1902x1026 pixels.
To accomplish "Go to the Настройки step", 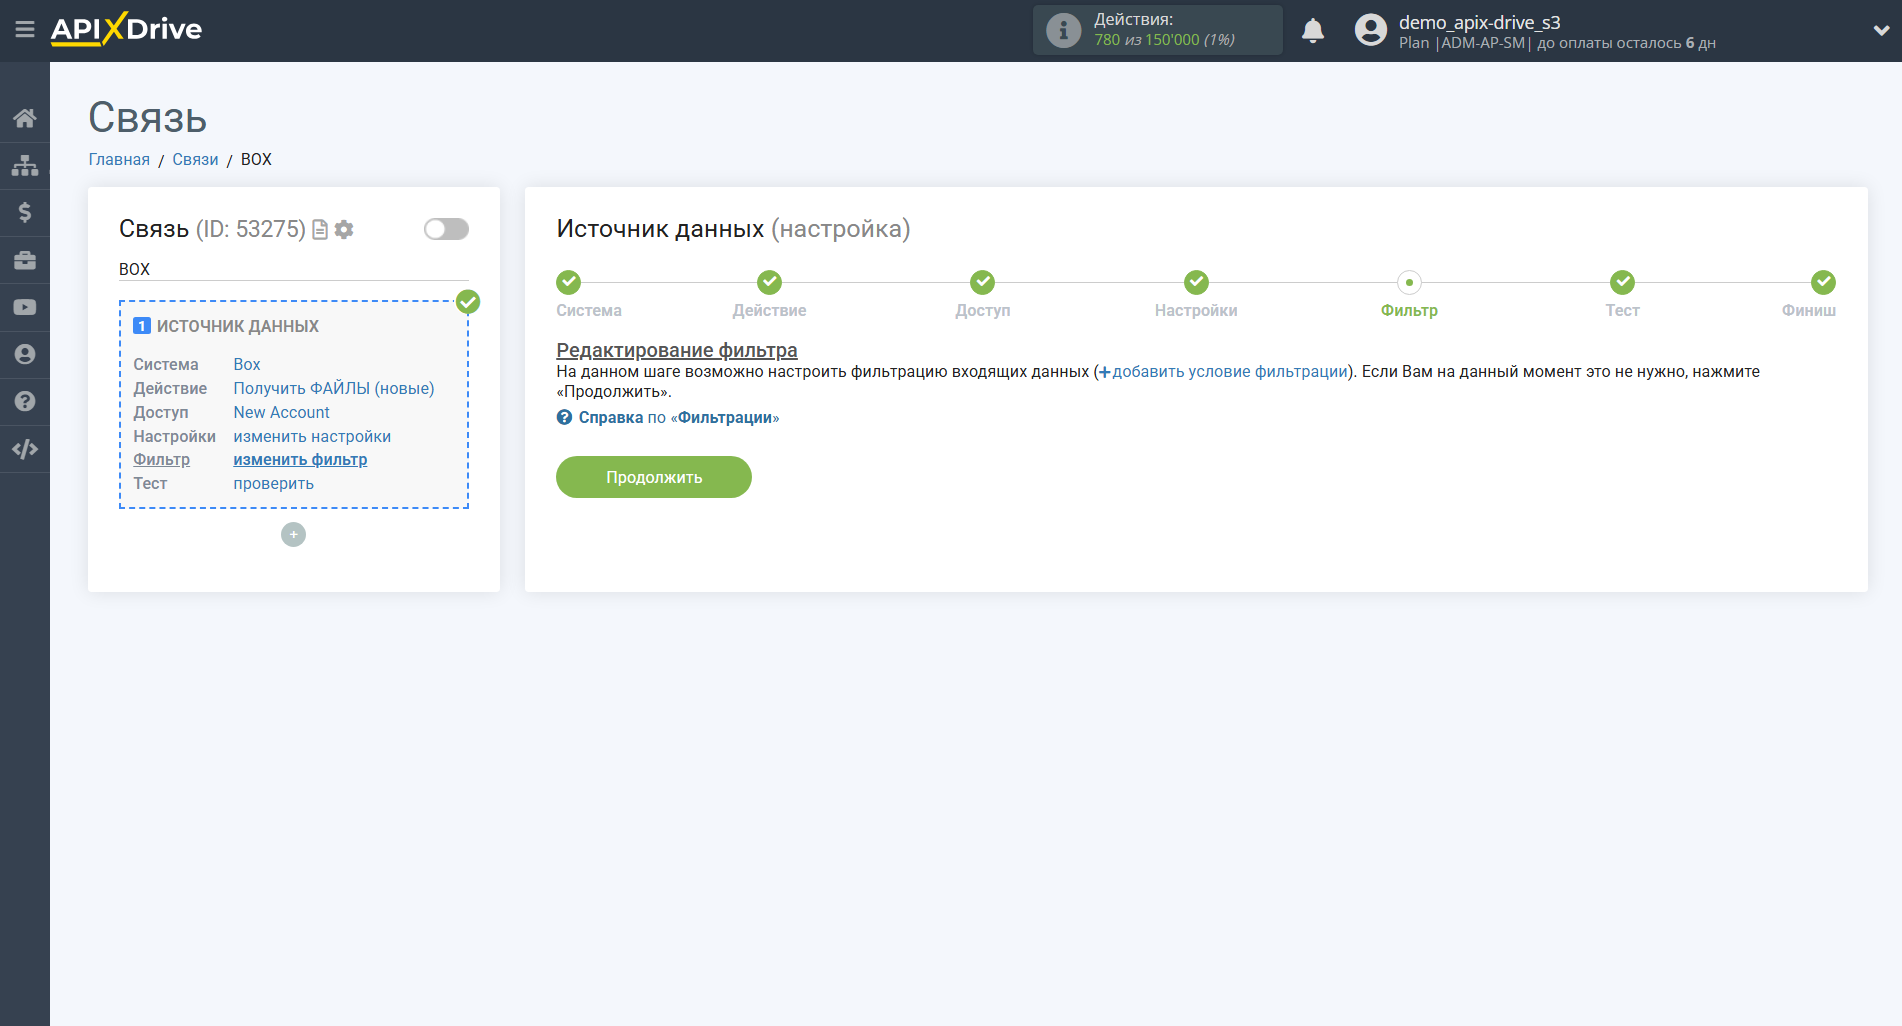I will pyautogui.click(x=1196, y=283).
